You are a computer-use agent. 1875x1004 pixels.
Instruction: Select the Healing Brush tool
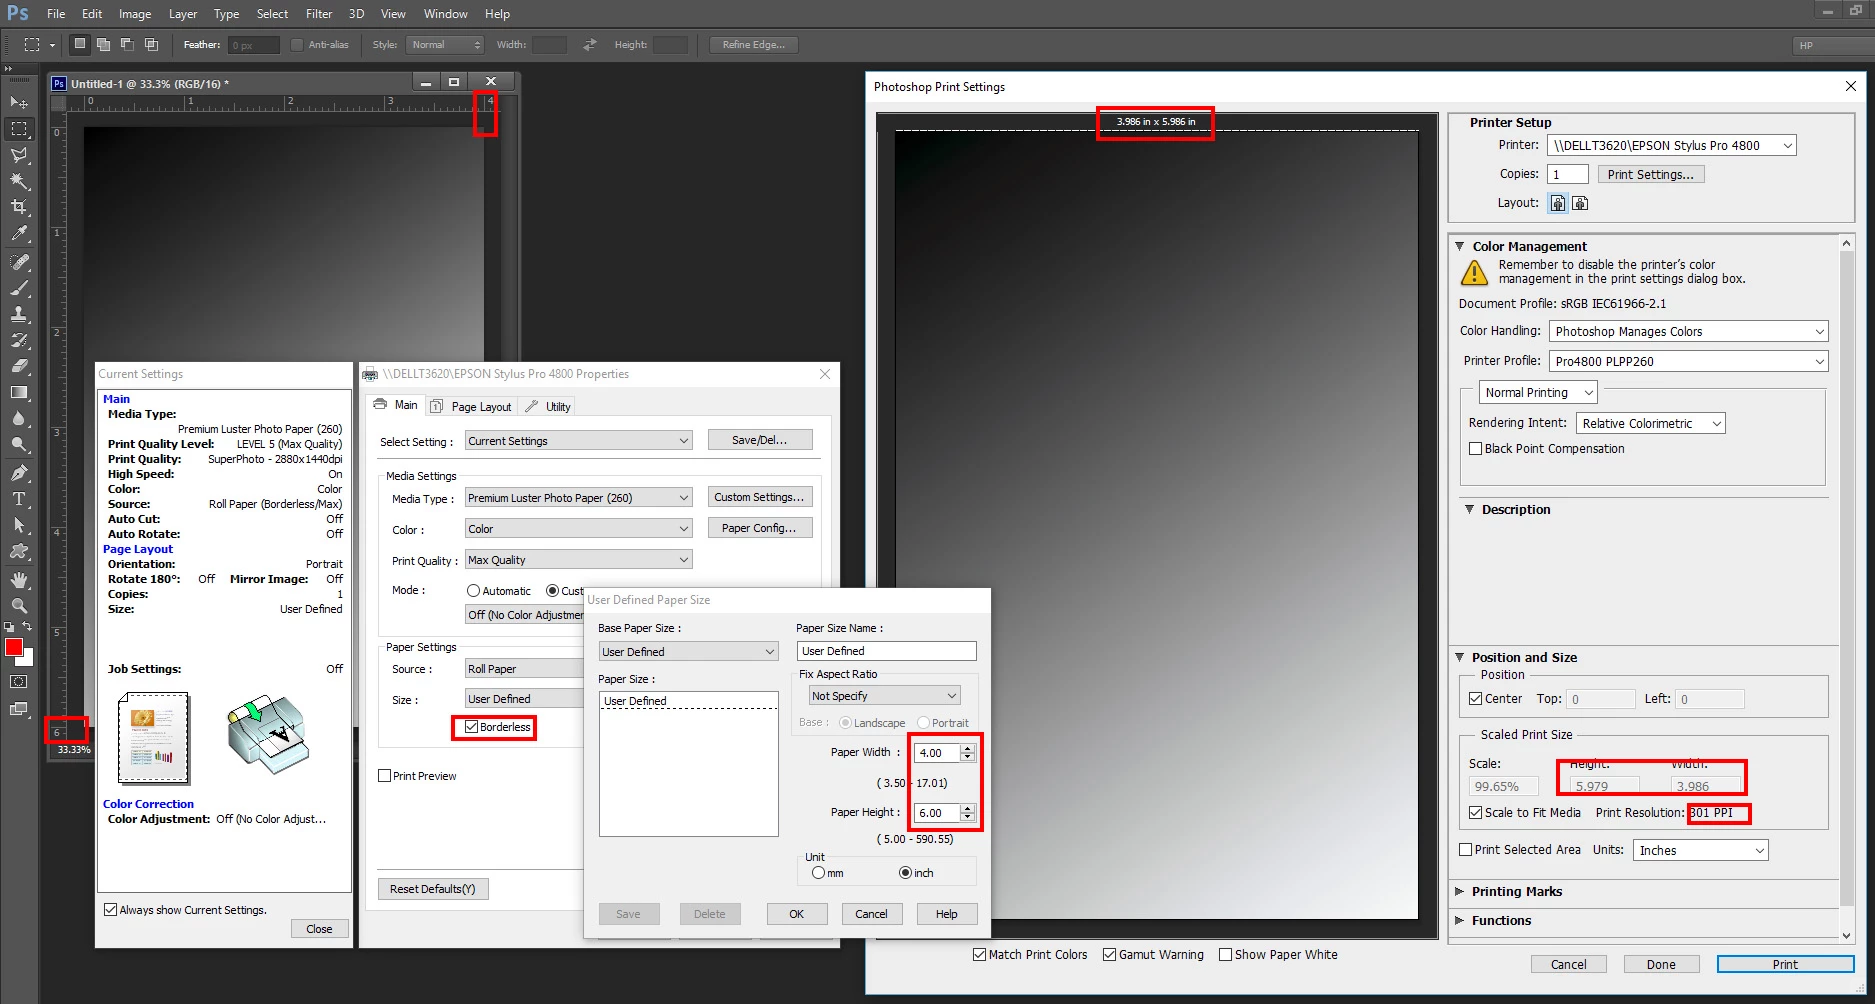(19, 262)
